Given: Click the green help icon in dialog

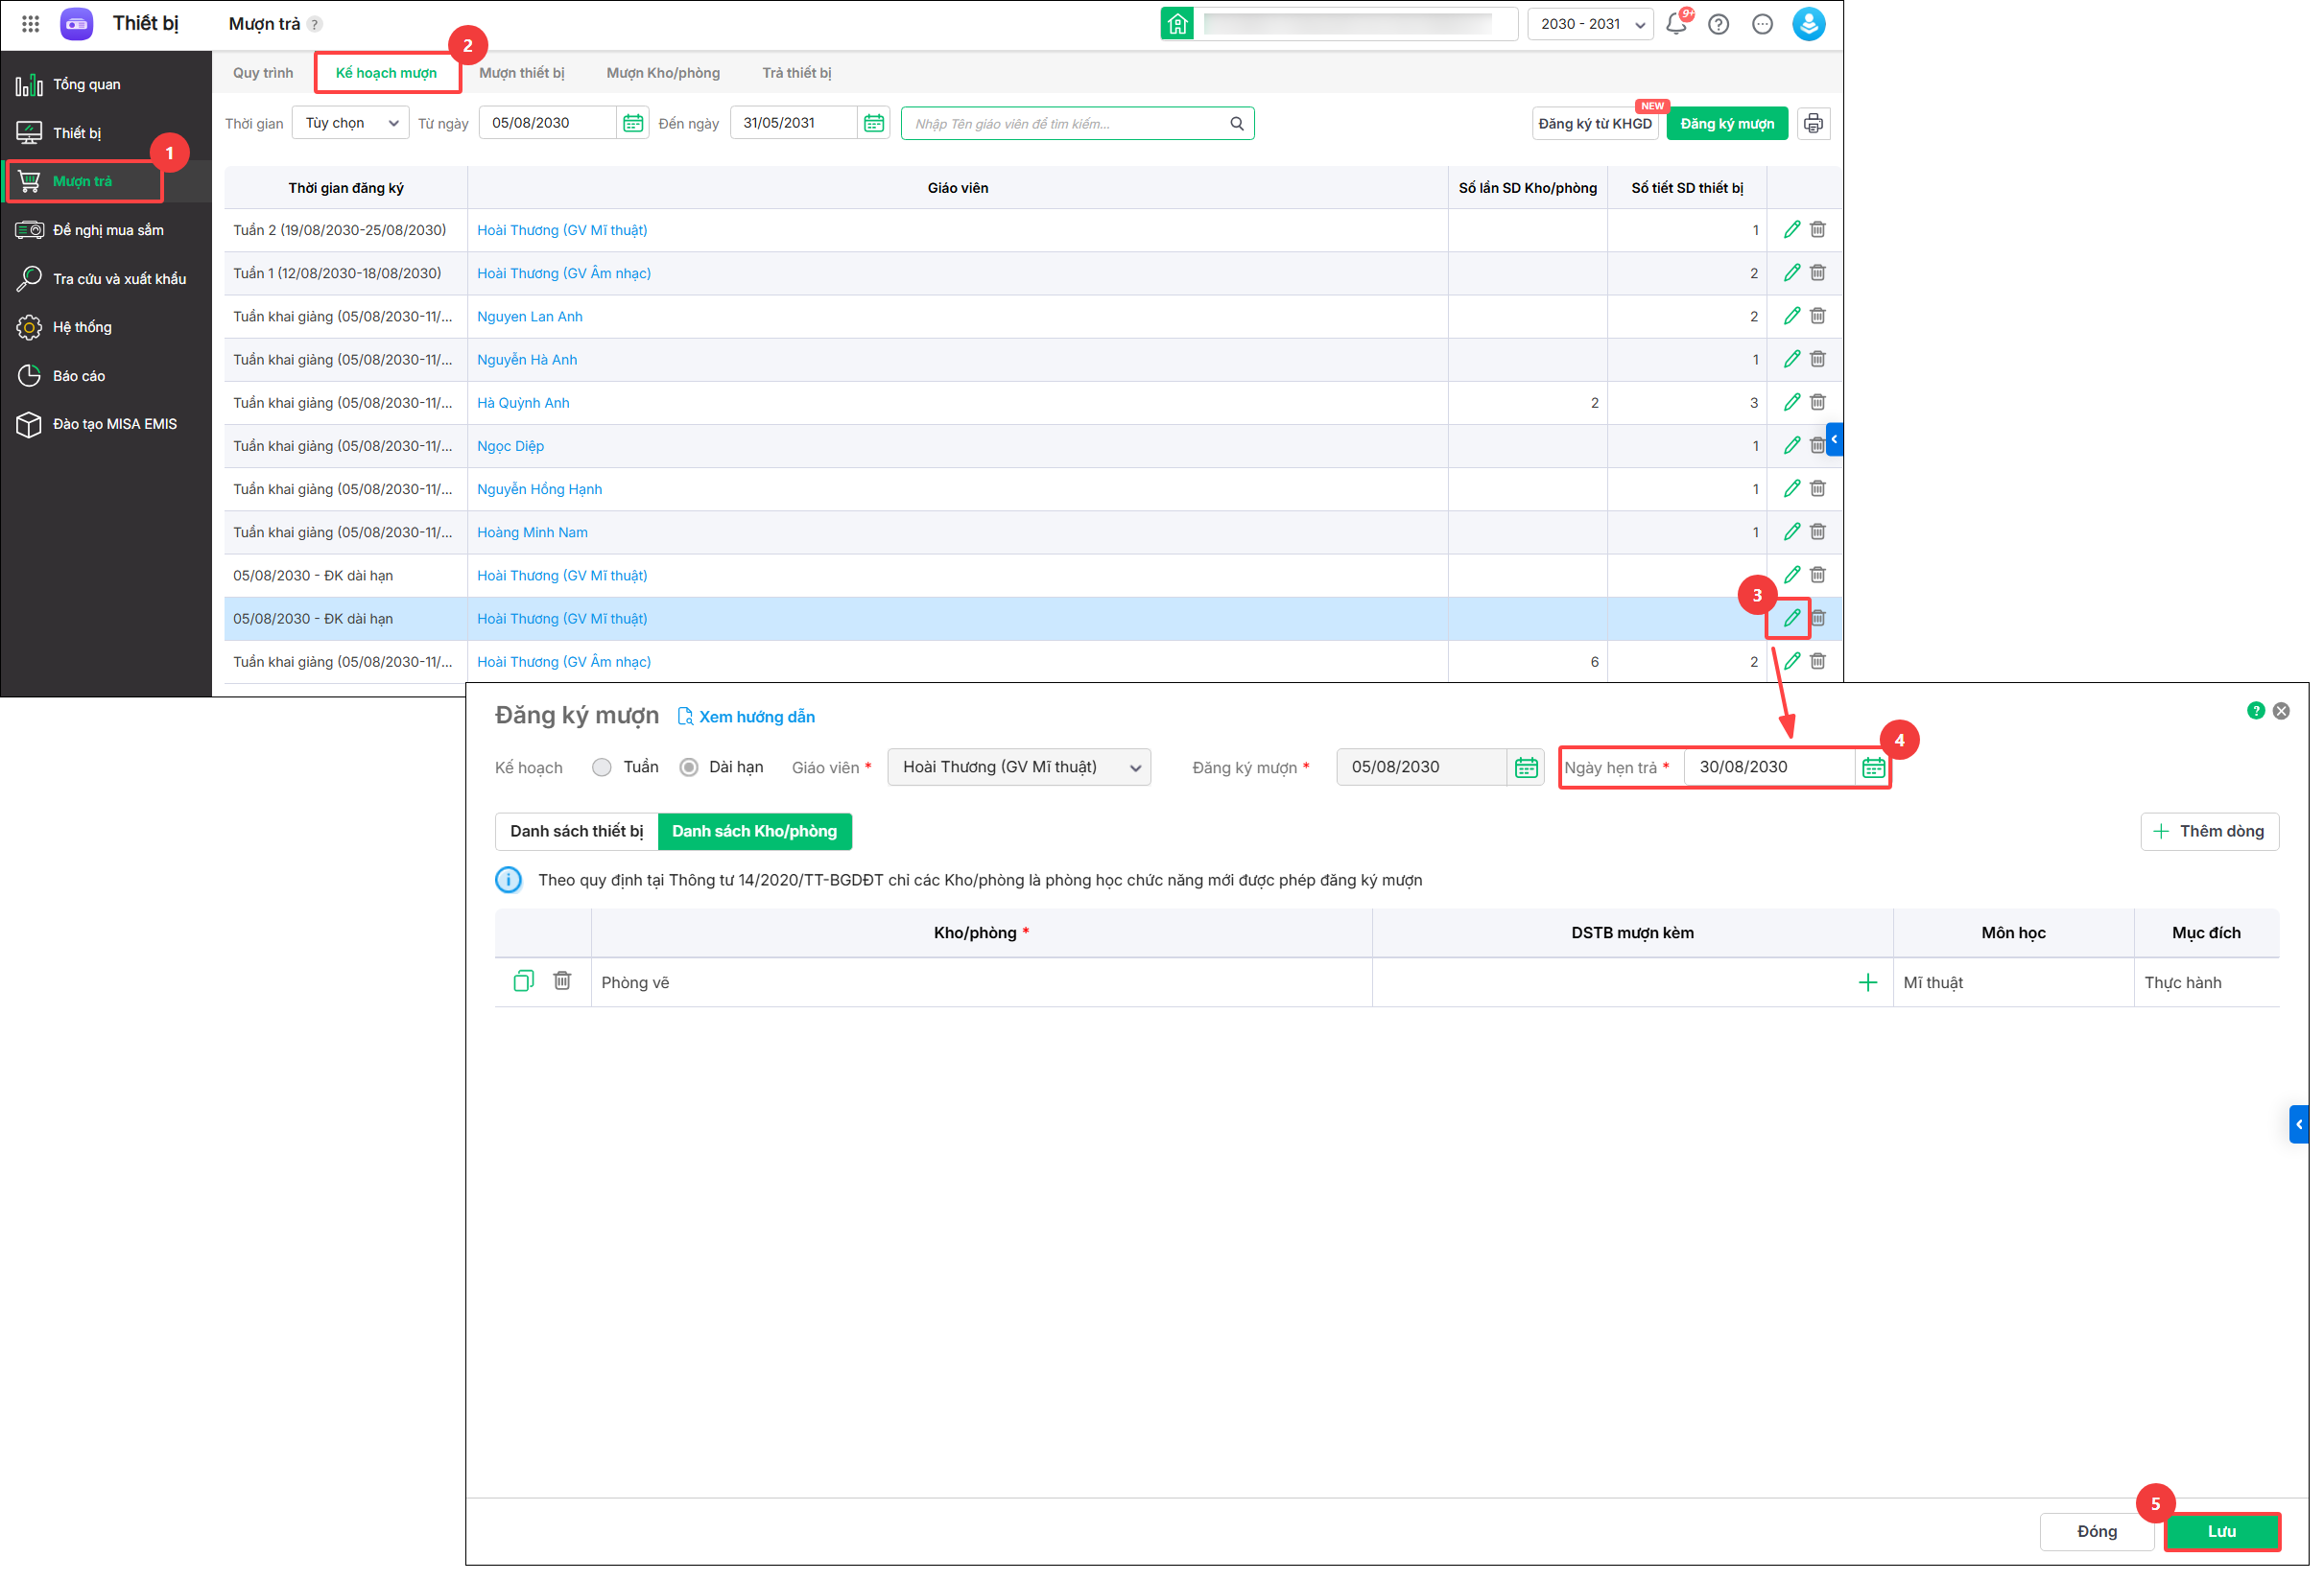Looking at the screenshot, I should (x=2255, y=711).
